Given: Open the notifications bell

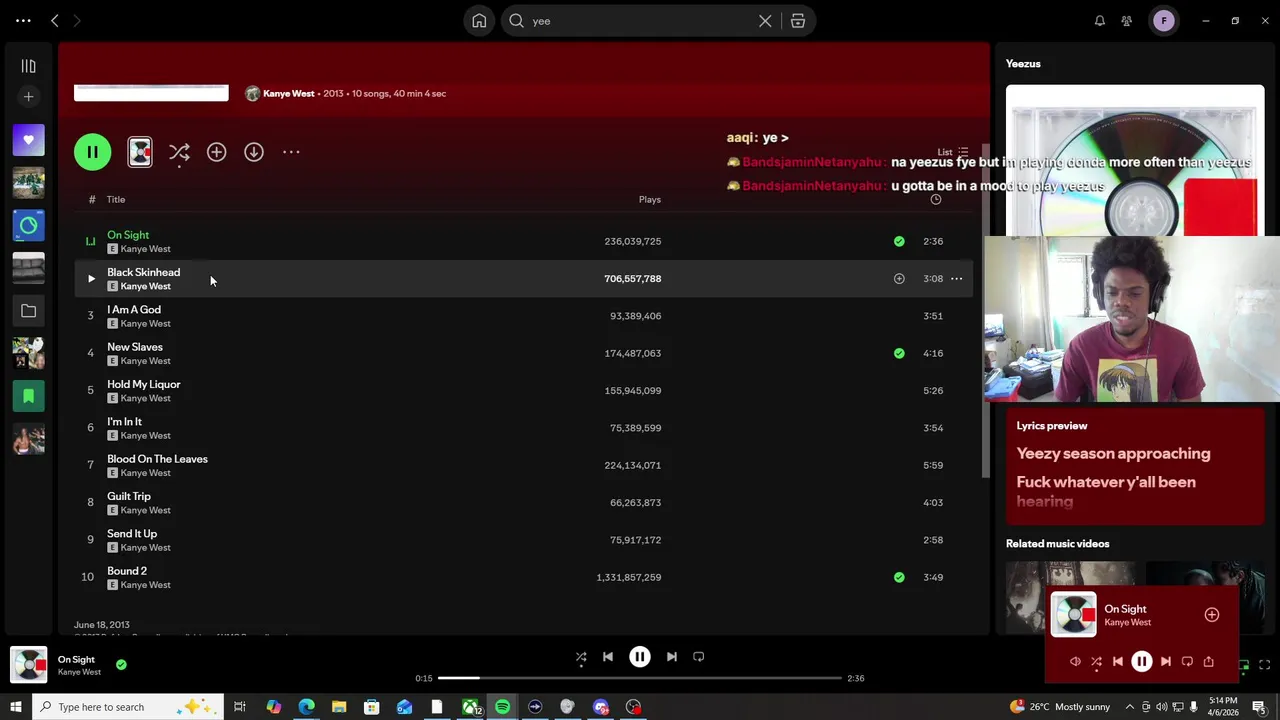Looking at the screenshot, I should pyautogui.click(x=1100, y=21).
